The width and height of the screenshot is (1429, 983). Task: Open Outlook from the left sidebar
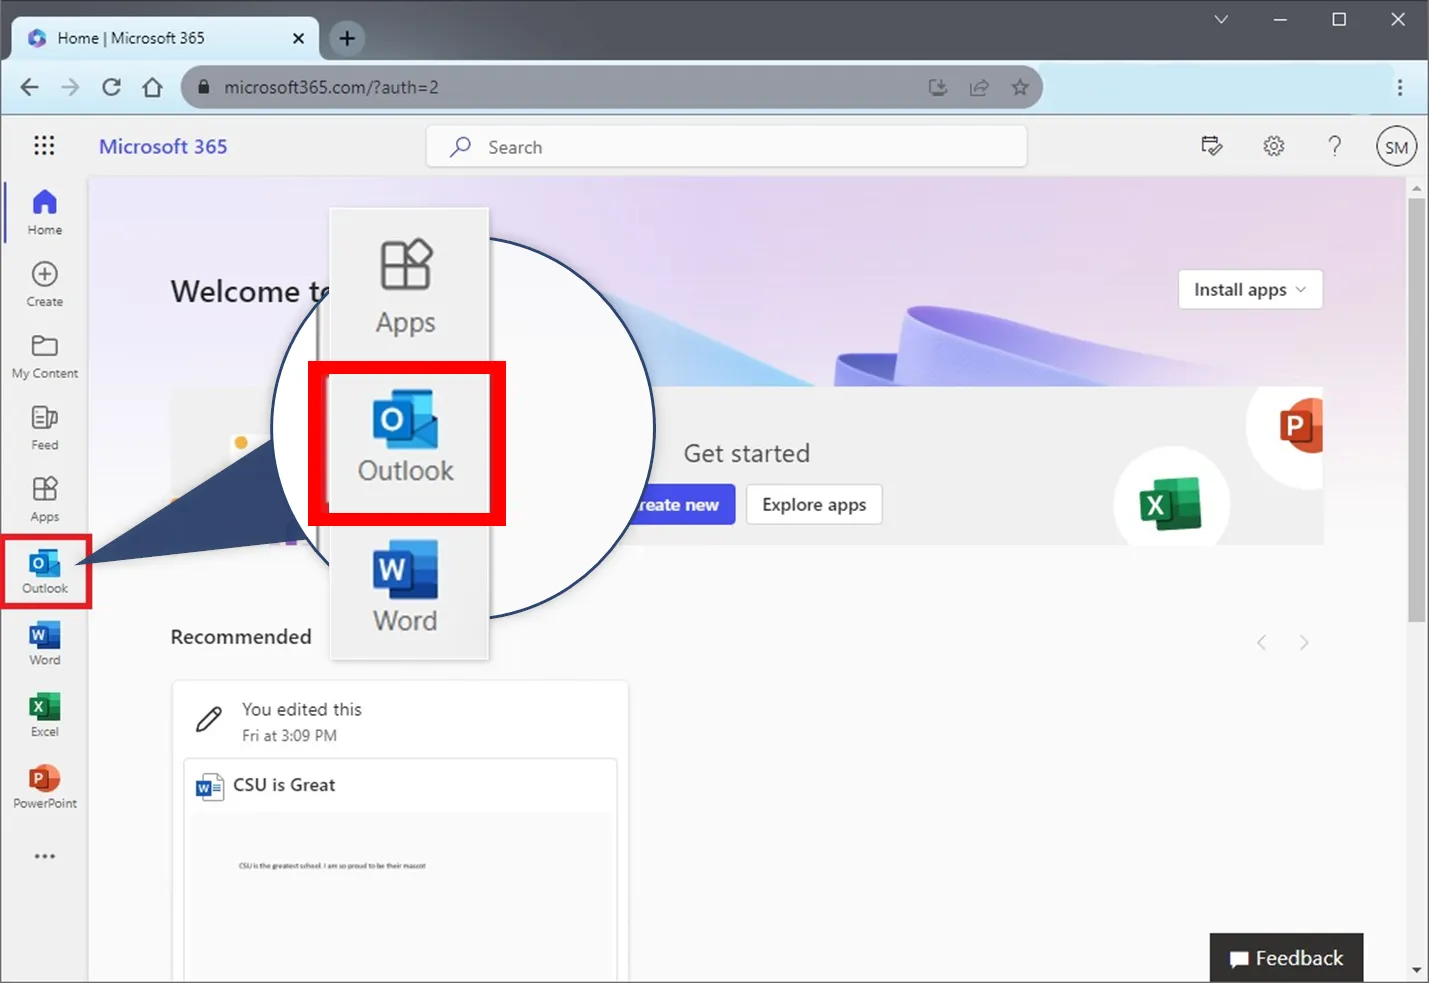44,570
